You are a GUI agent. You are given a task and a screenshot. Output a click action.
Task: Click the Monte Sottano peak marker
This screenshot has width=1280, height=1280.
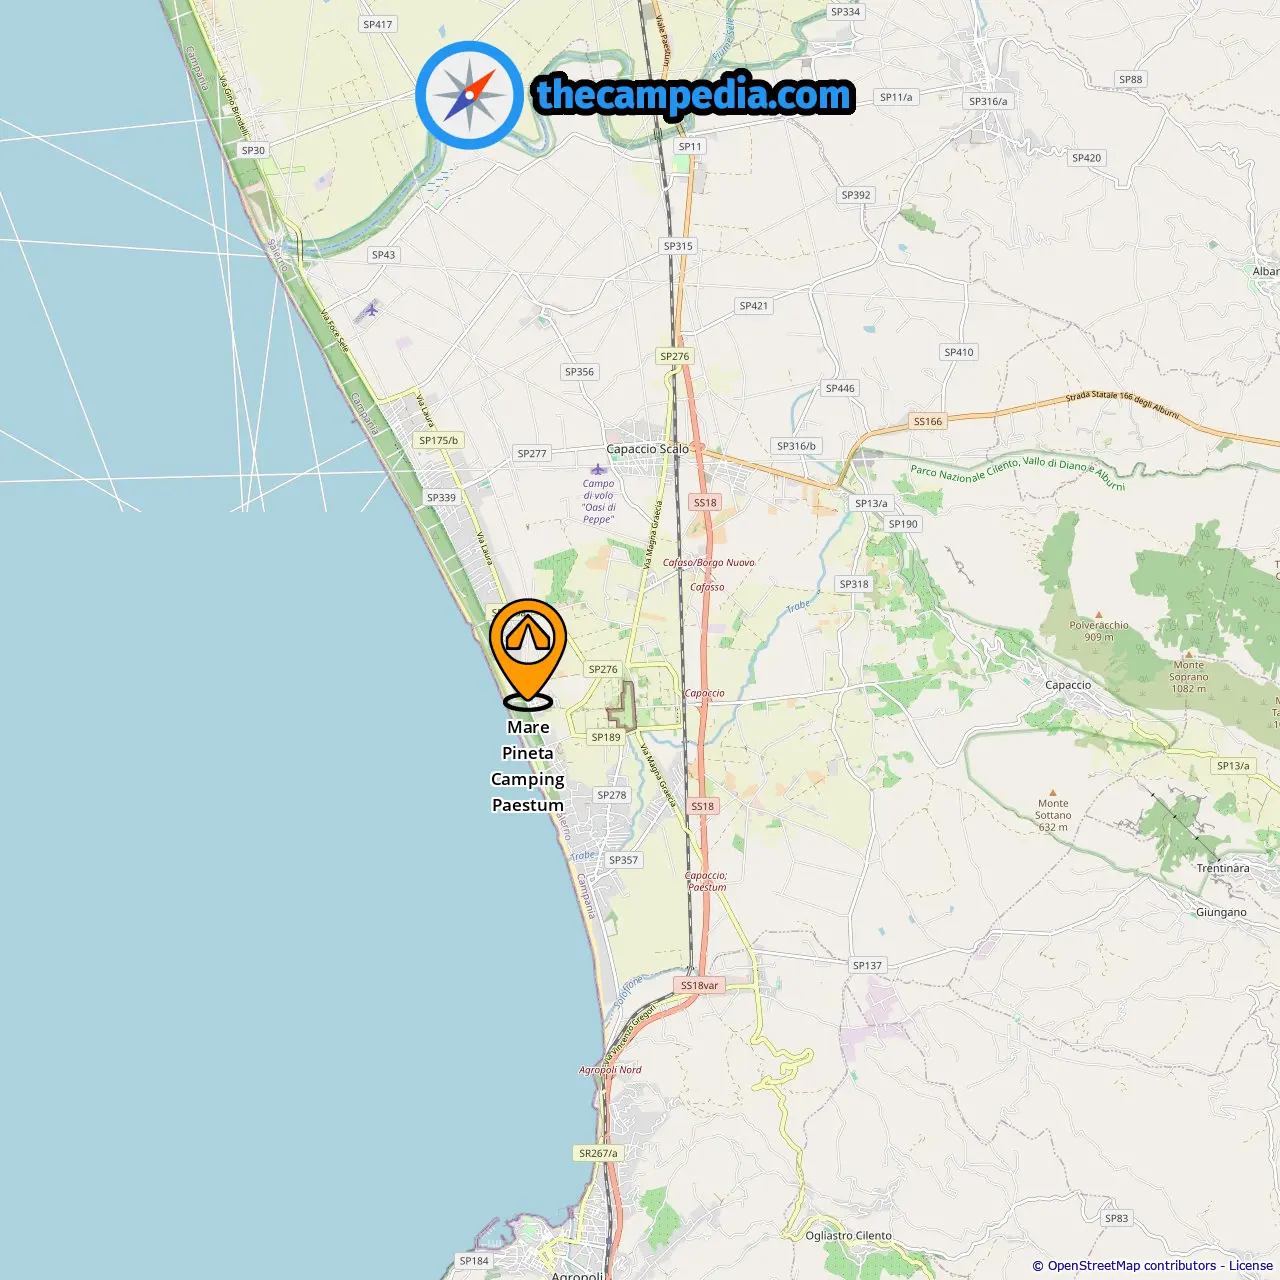point(1052,792)
